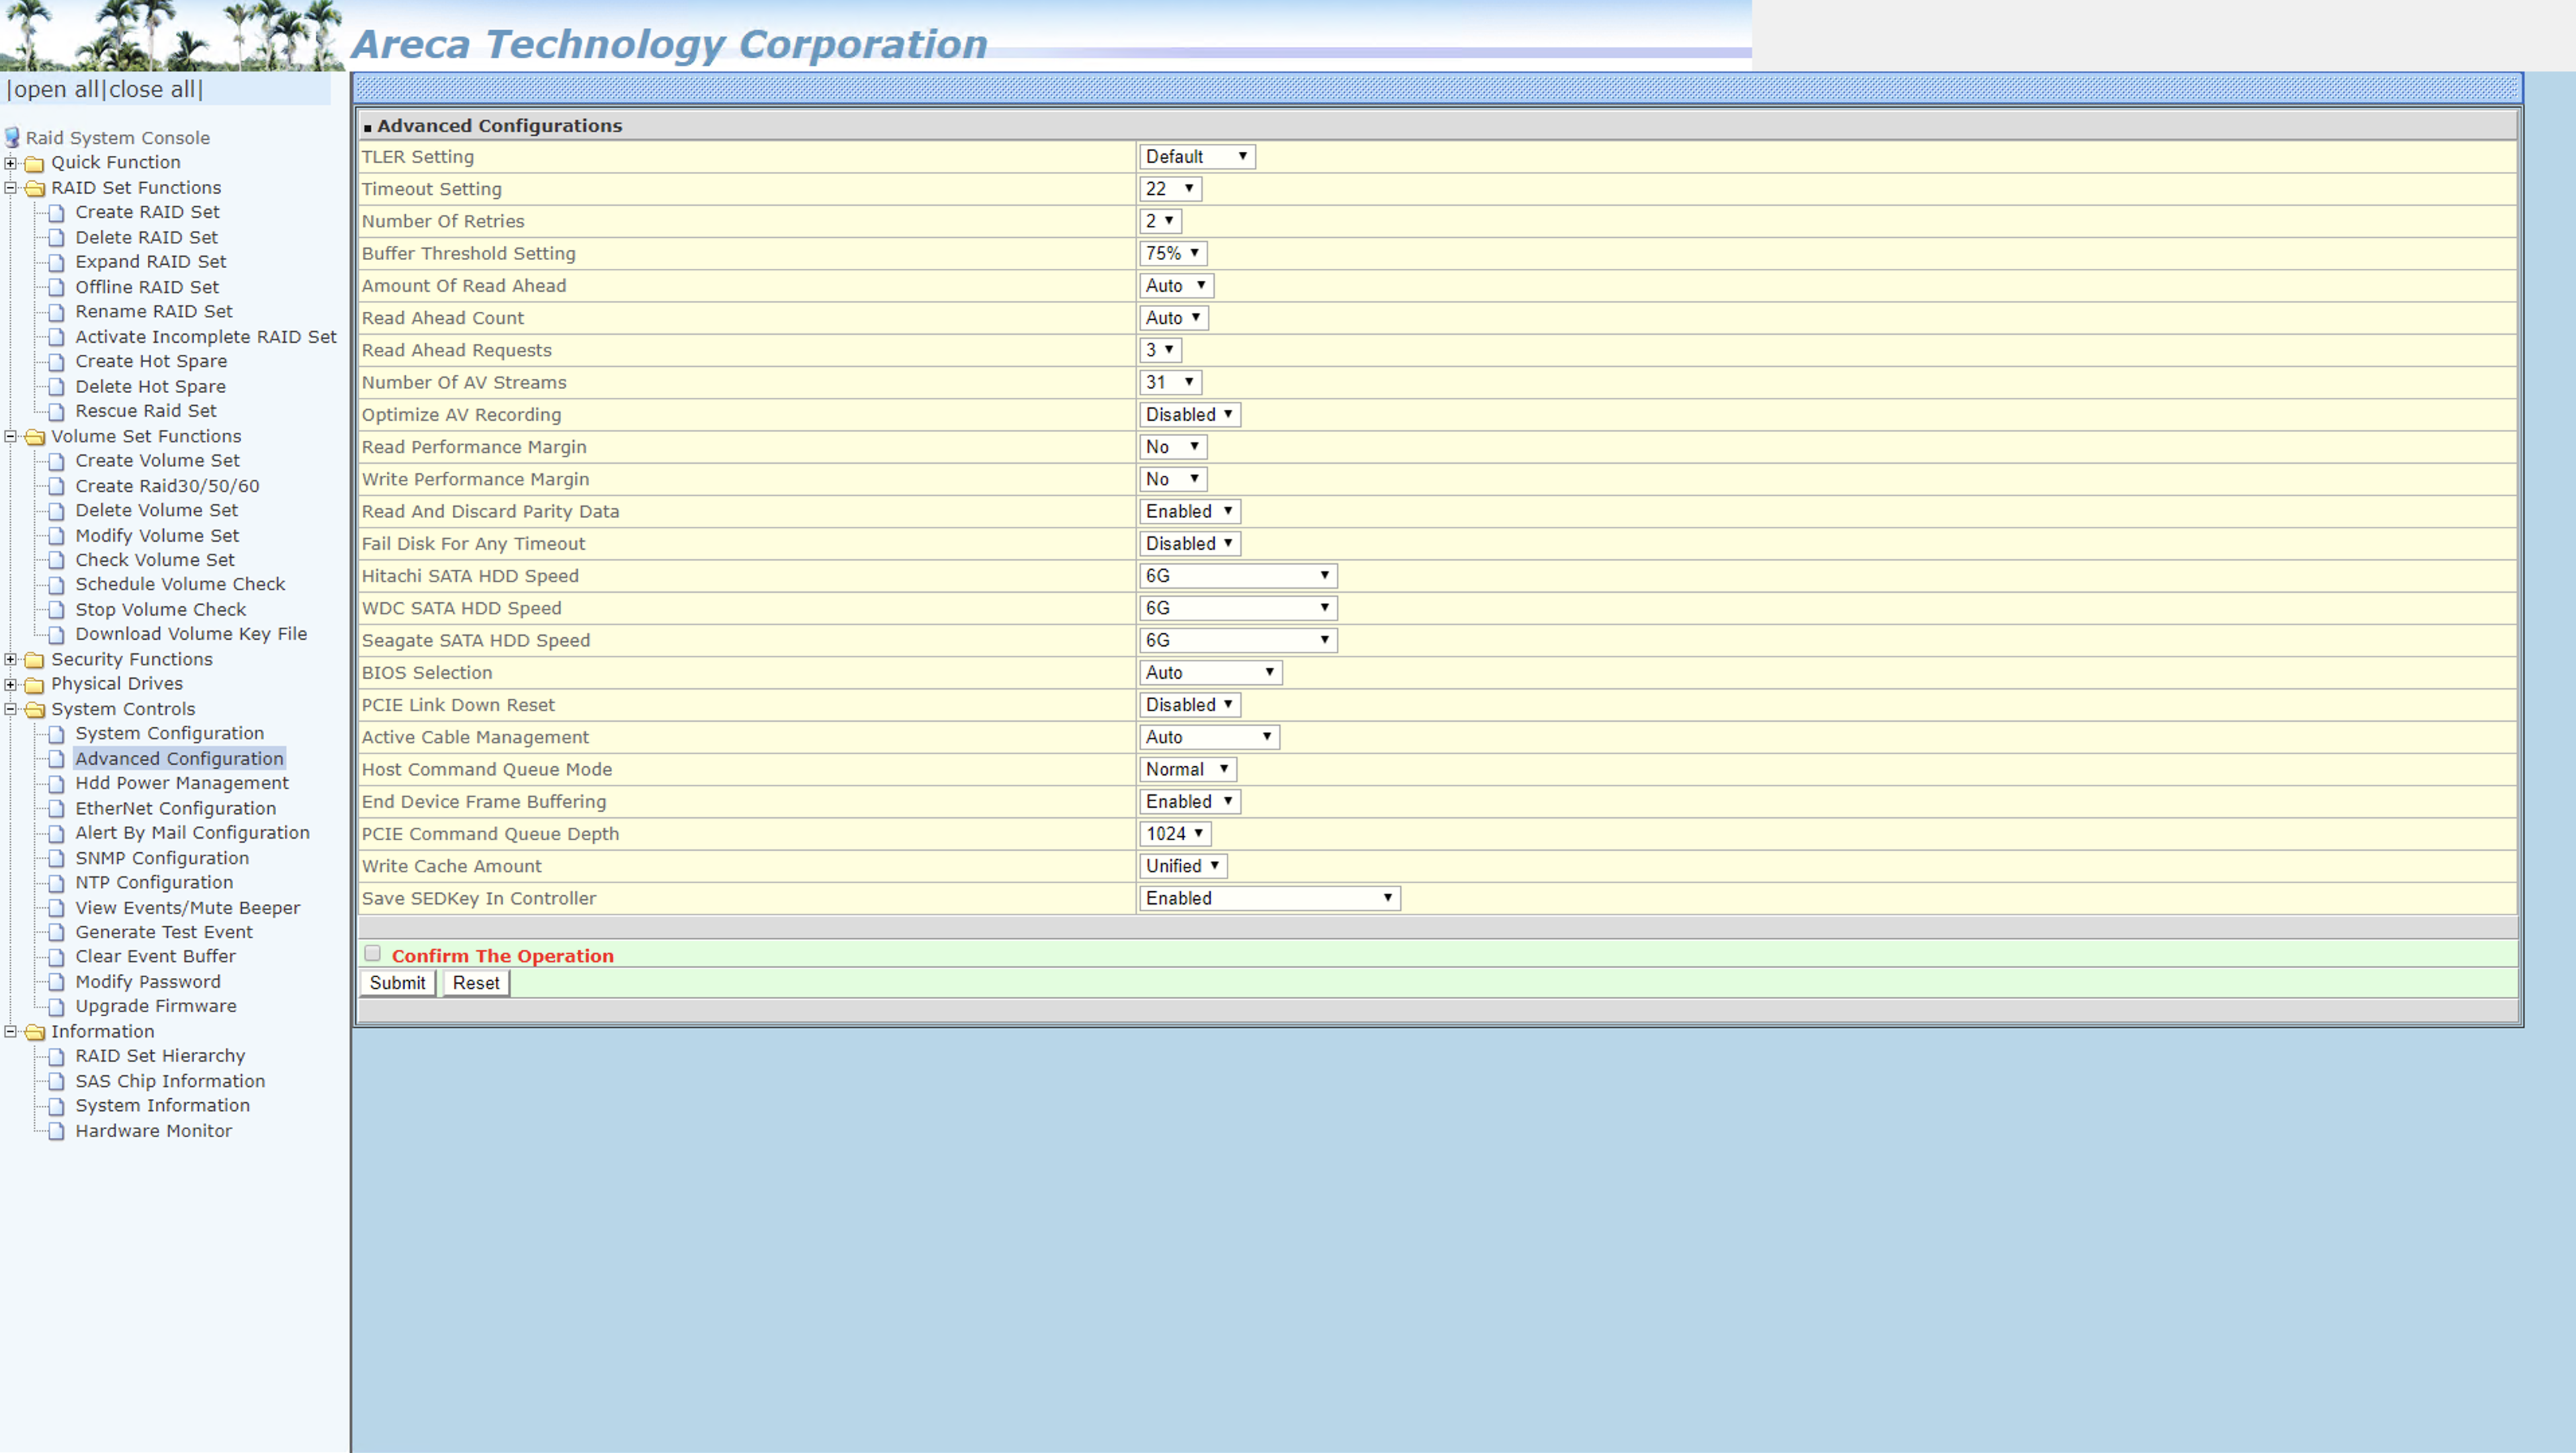Click the RAID Set Functions folder icon
Viewport: 2576px width, 1453px height.
[x=34, y=188]
